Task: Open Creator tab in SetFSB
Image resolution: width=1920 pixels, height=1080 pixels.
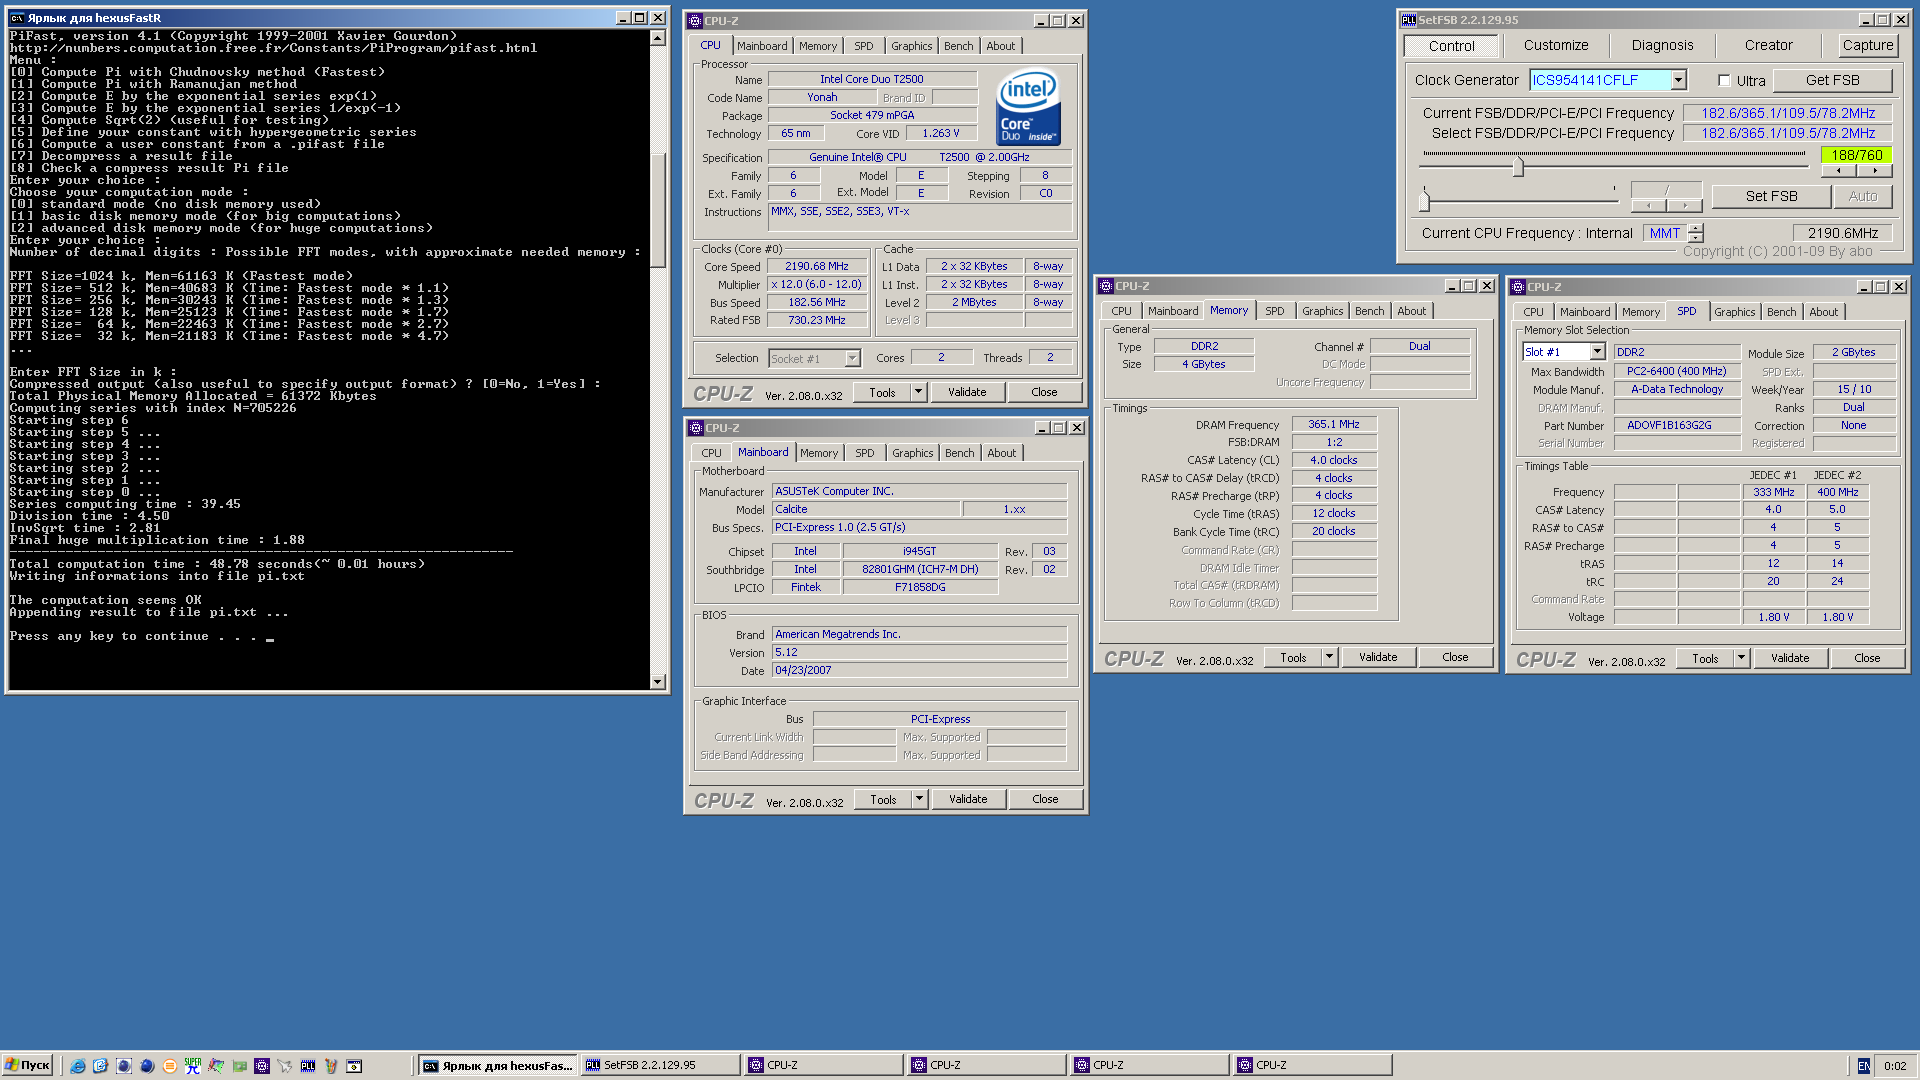Action: click(1768, 45)
